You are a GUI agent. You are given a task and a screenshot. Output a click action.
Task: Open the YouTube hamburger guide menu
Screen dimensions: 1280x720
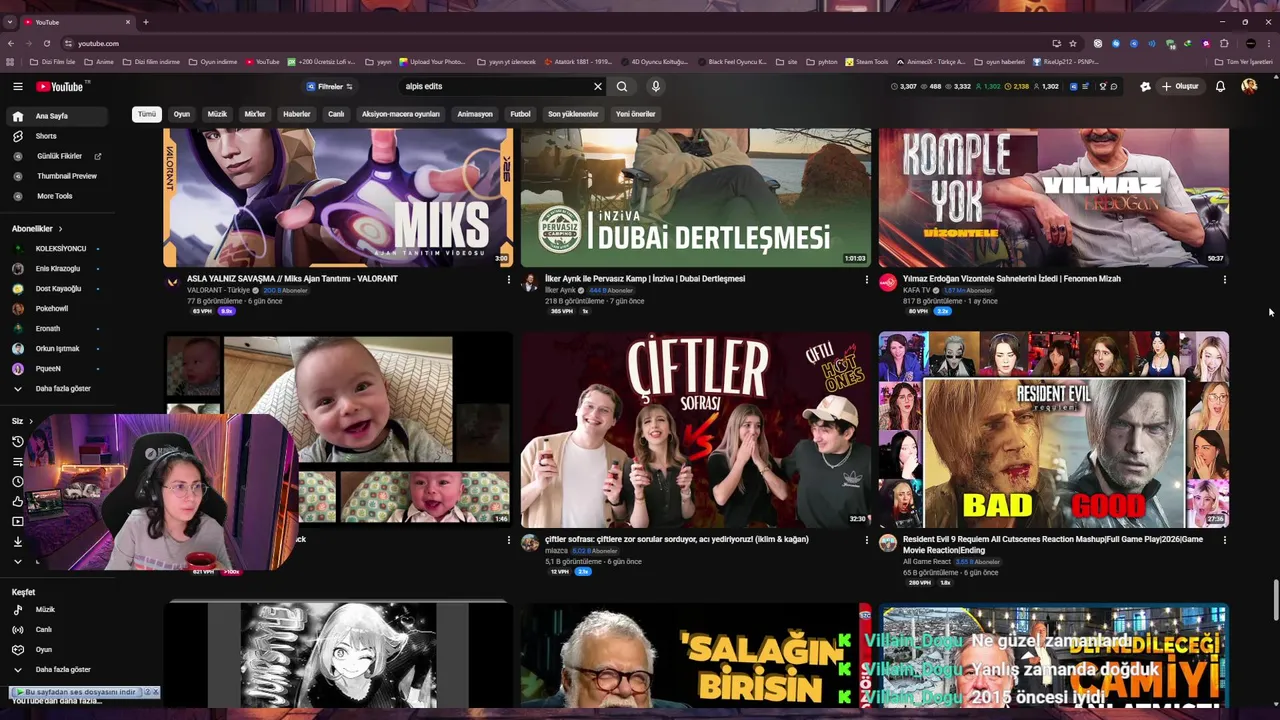[17, 87]
